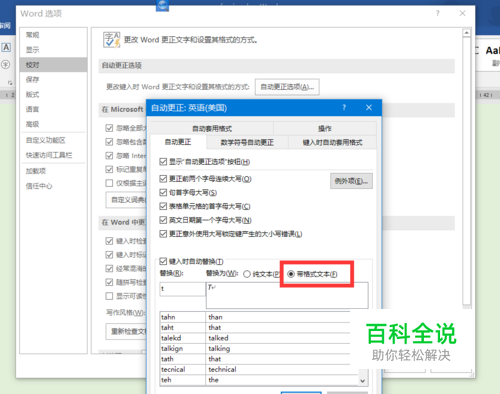Image resolution: width=500 pixels, height=394 pixels.
Task: Toggle 更正前两个字母连续大写(O) checkbox
Action: pyautogui.click(x=163, y=179)
